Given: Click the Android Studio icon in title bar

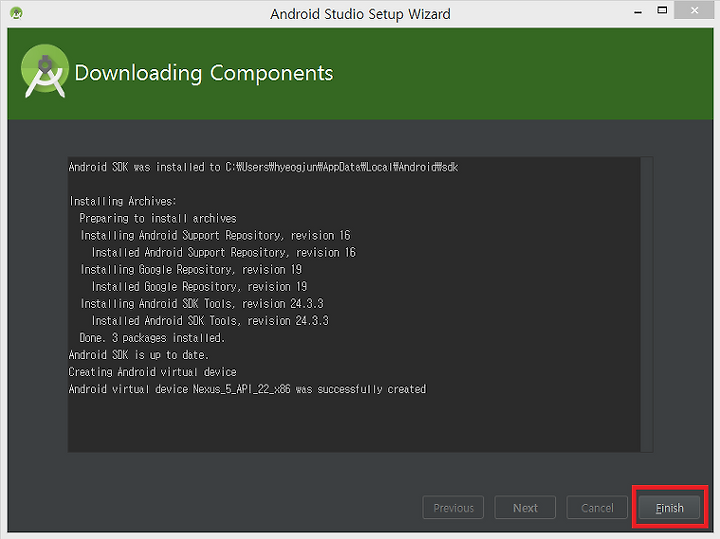Looking at the screenshot, I should pos(17,13).
